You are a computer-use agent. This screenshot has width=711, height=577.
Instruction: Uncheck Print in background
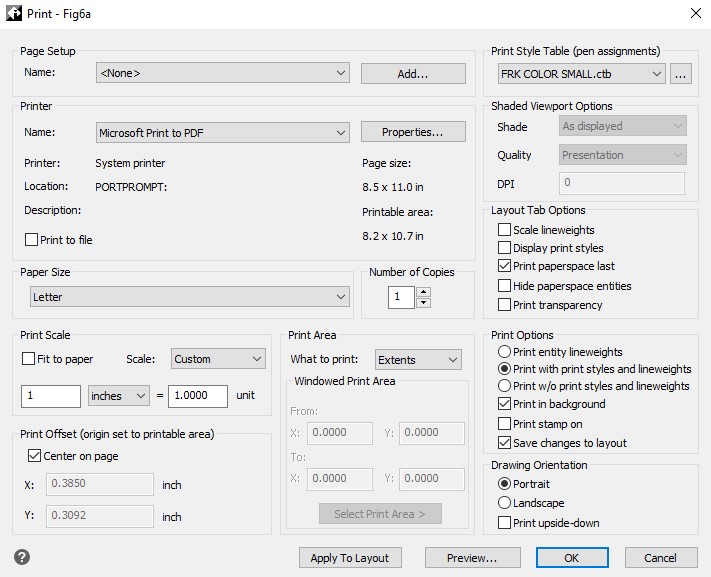pos(504,404)
